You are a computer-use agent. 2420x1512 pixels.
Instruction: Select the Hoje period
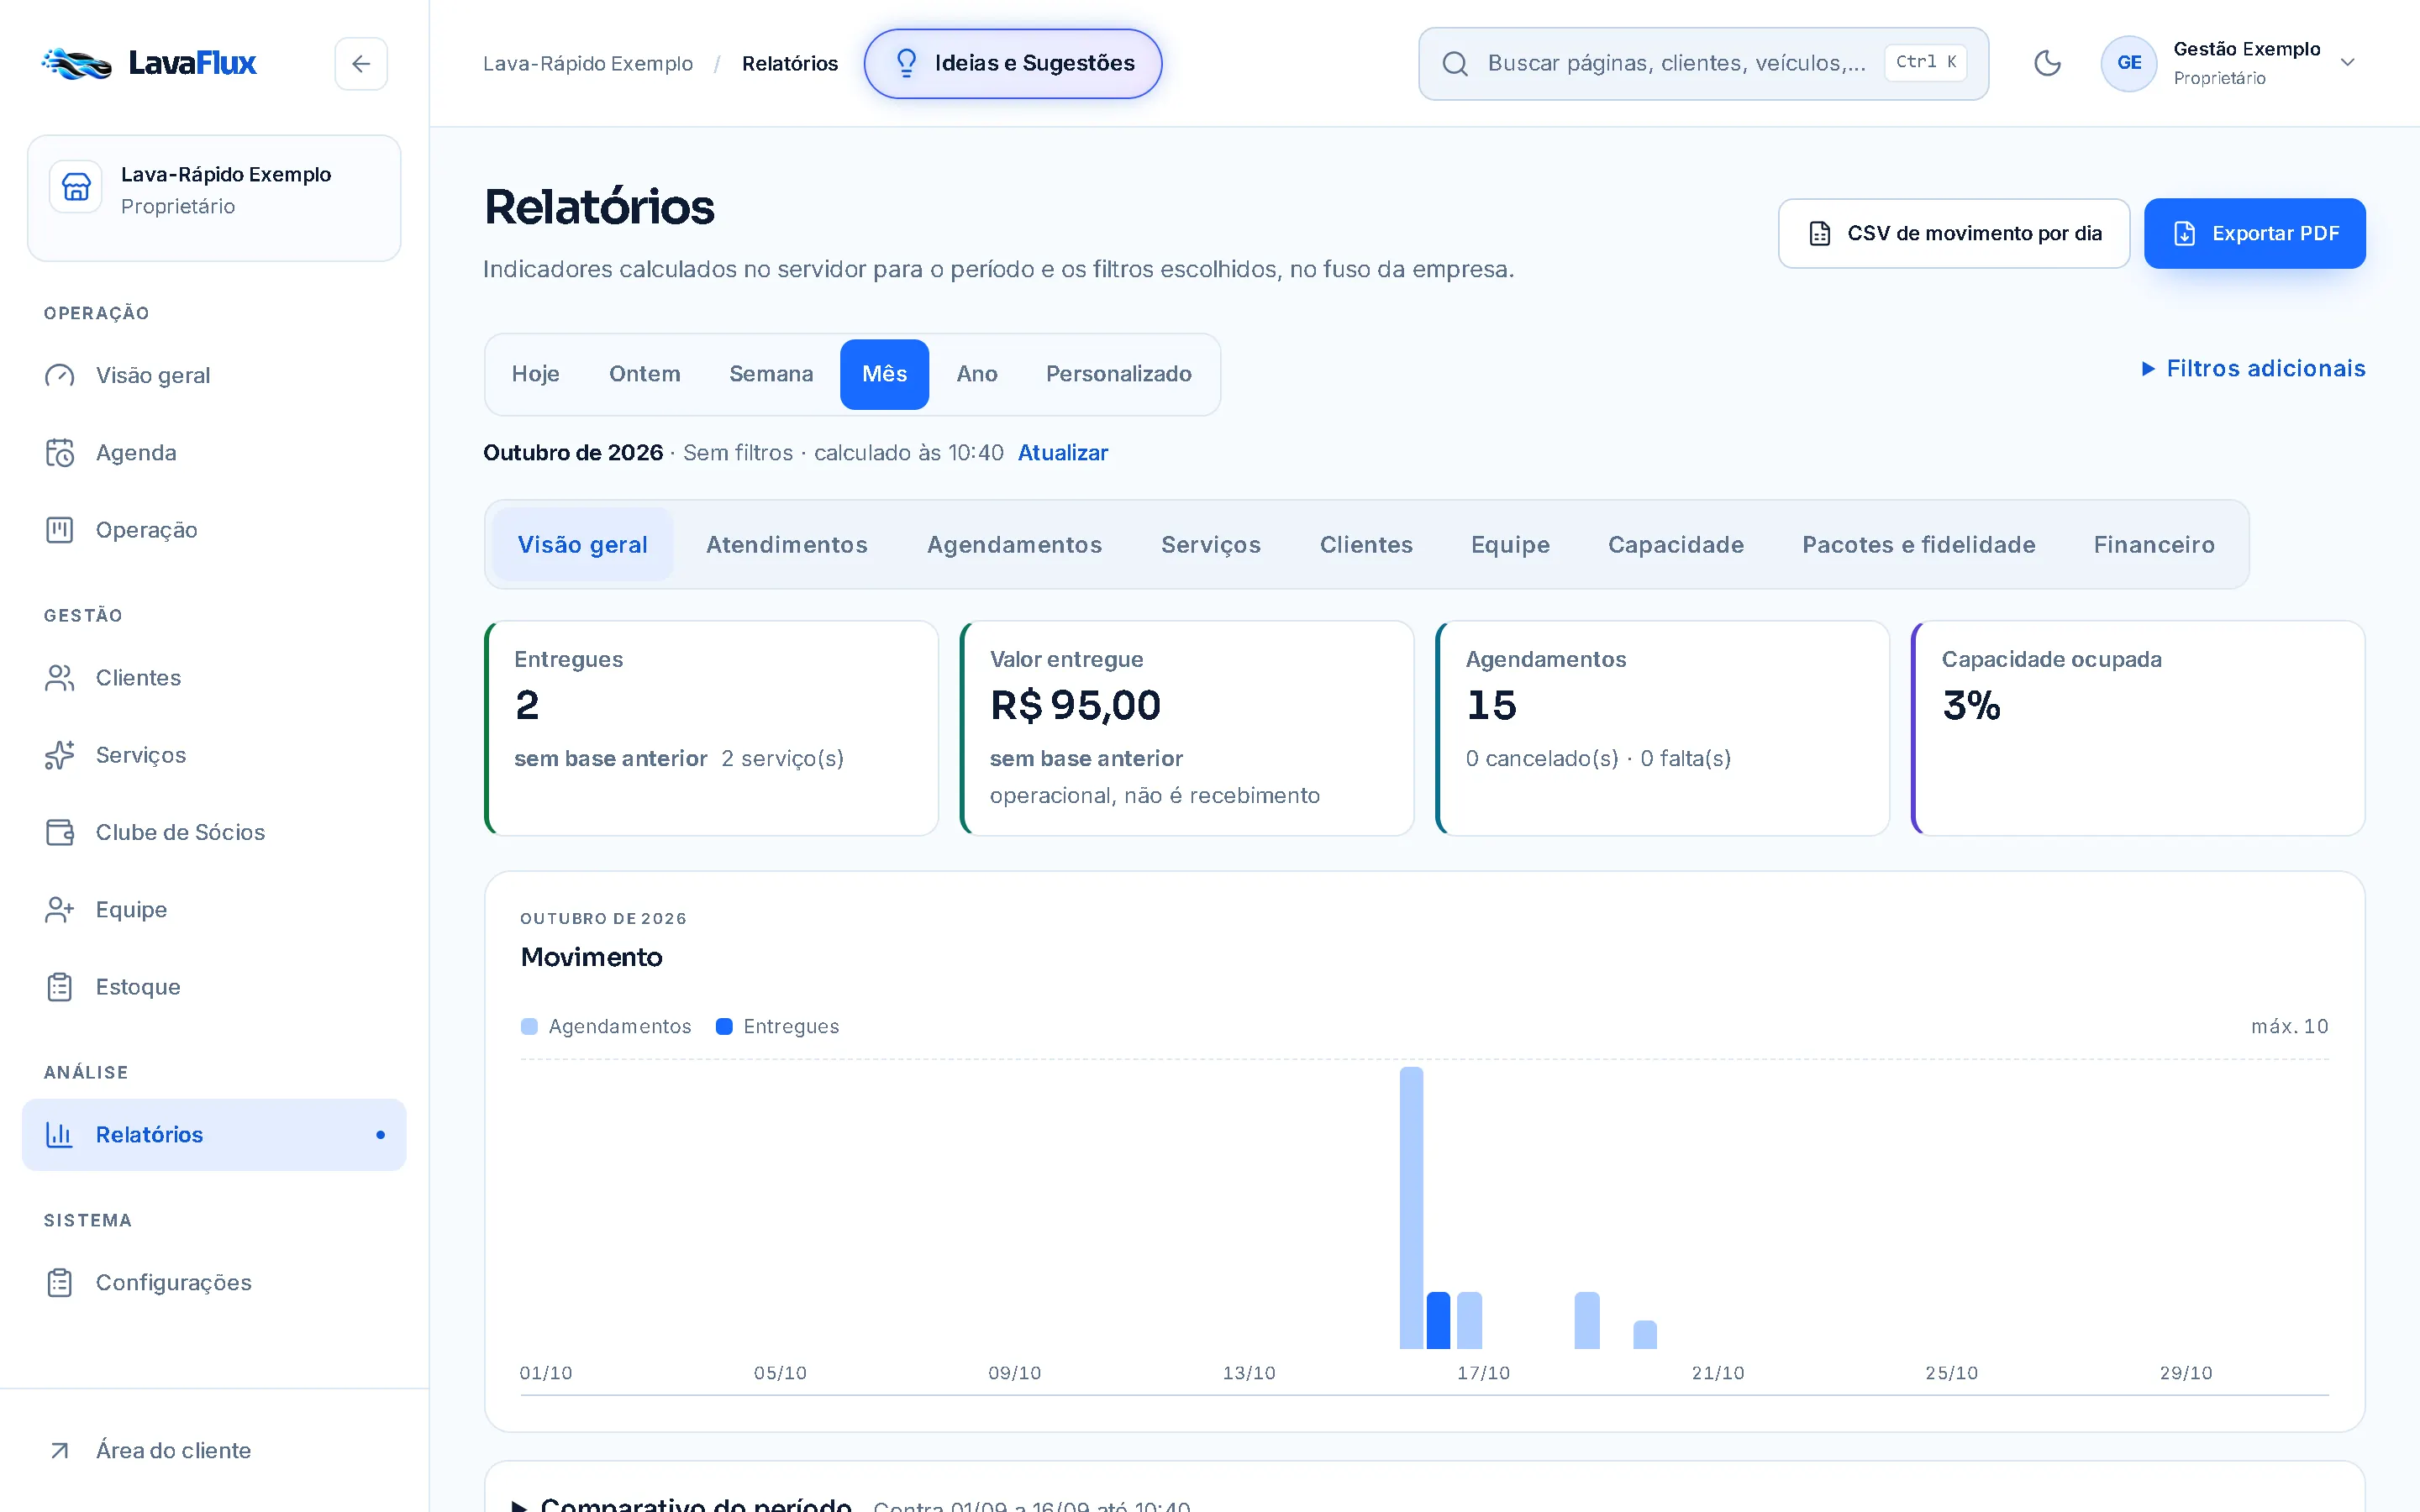[x=535, y=374]
